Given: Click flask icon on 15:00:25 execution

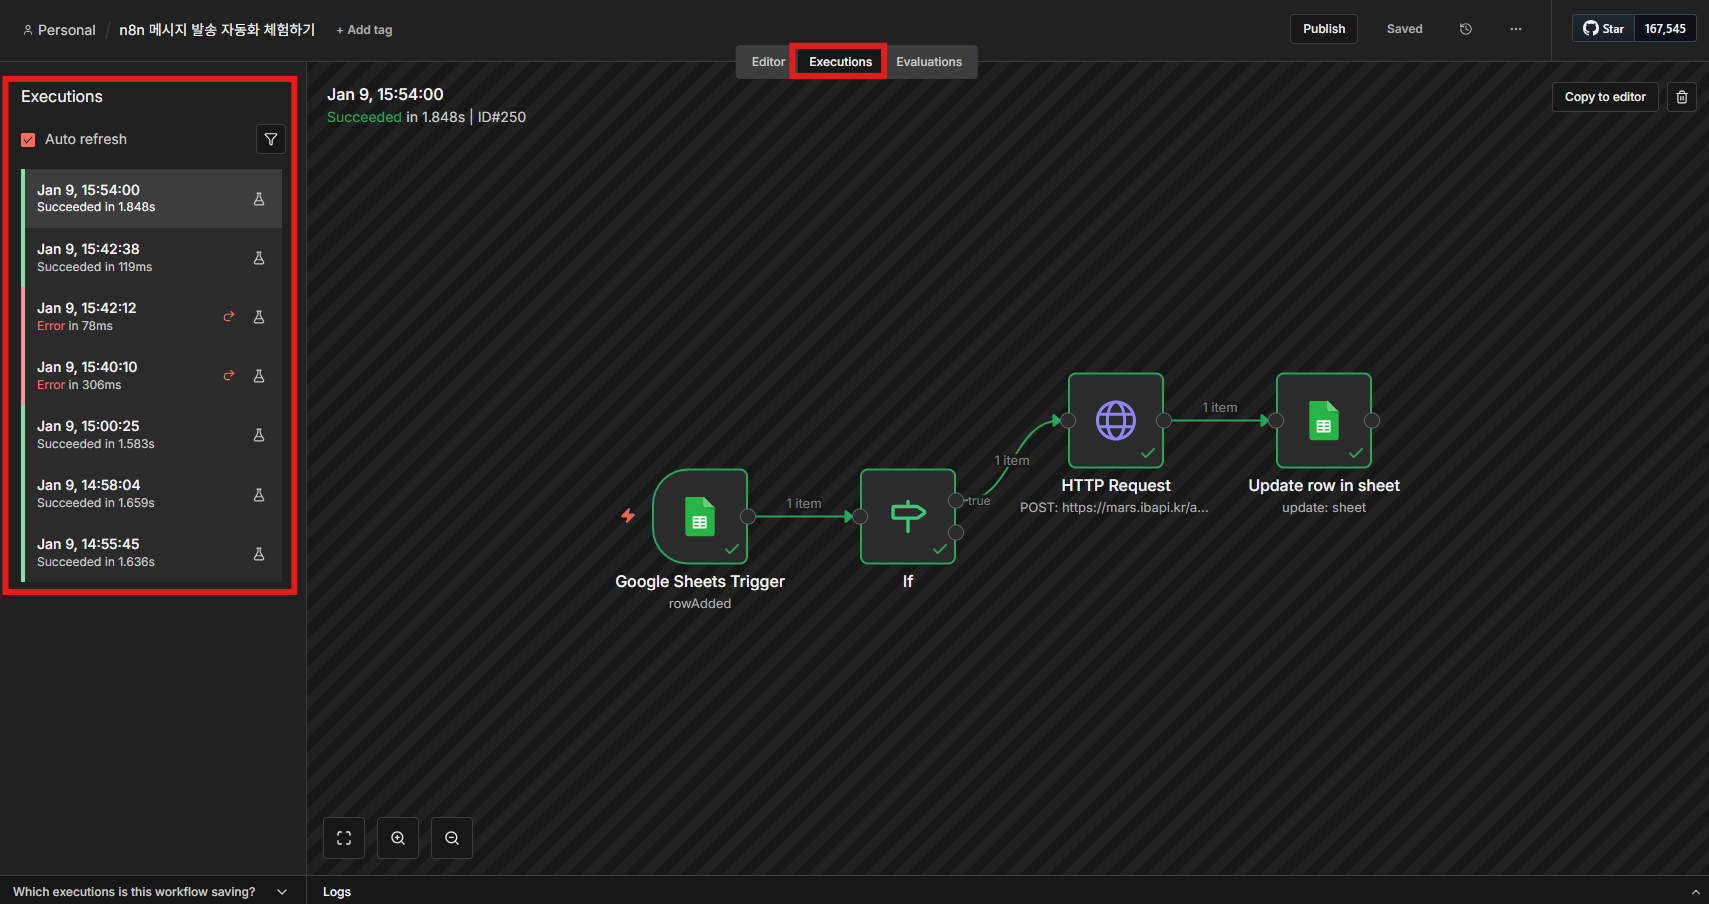Looking at the screenshot, I should (x=259, y=435).
